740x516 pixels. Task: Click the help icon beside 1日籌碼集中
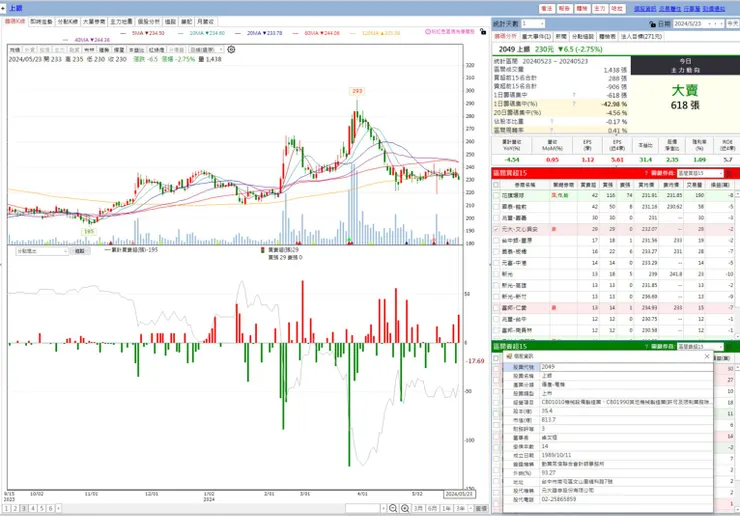pyautogui.click(x=574, y=95)
